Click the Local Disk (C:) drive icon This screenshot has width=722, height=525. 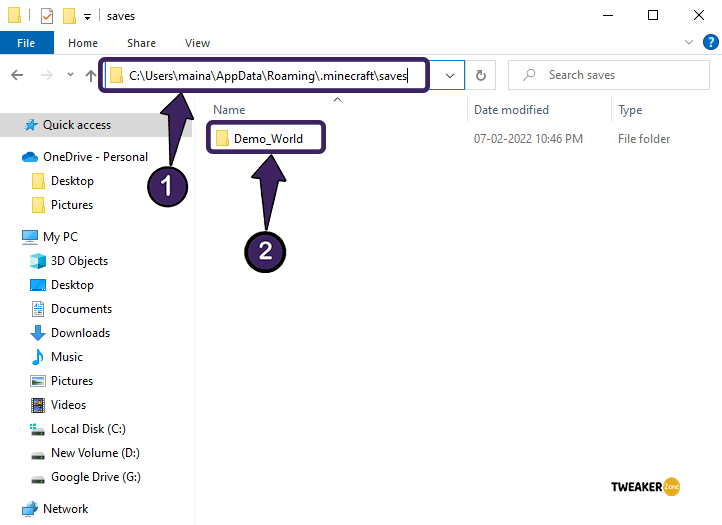pyautogui.click(x=37, y=430)
